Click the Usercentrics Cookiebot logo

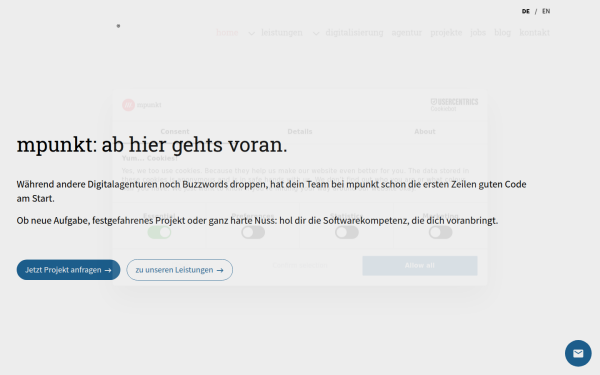(454, 104)
